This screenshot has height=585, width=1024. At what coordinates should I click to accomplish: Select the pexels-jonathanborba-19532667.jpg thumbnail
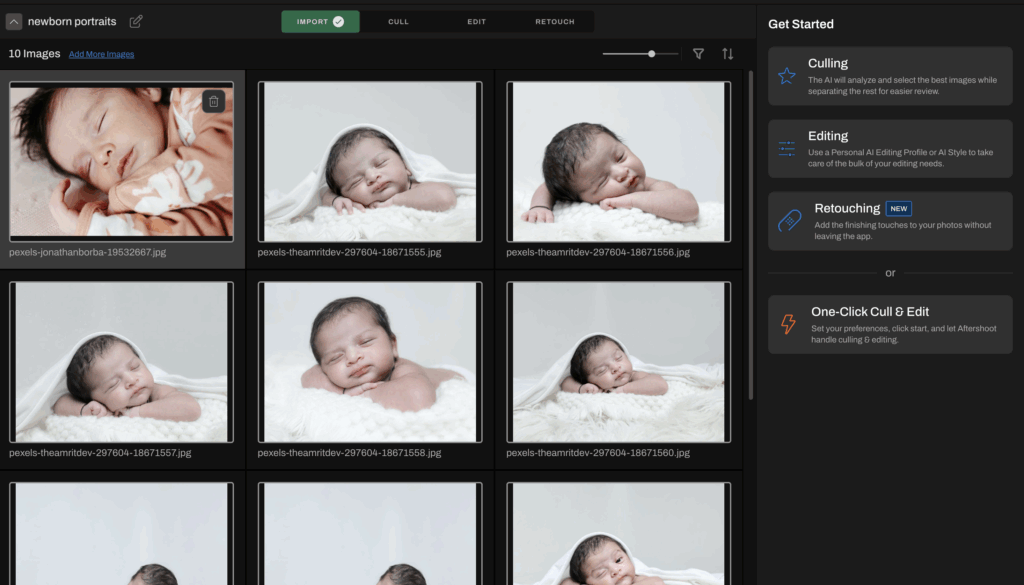pyautogui.click(x=121, y=162)
